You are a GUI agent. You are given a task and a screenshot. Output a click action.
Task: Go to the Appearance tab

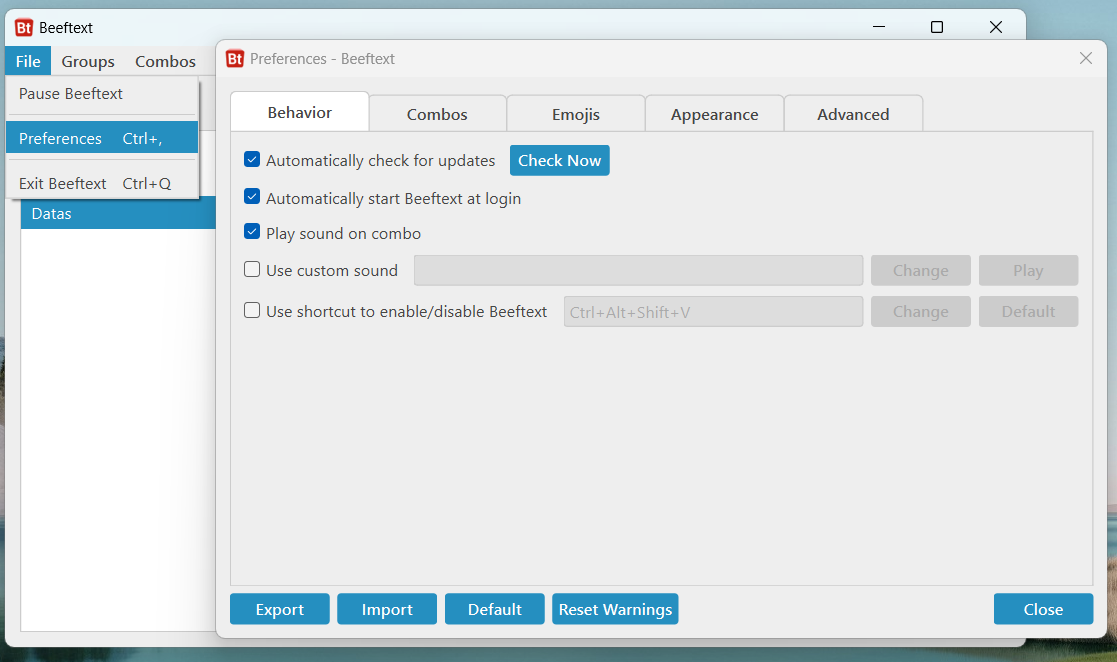714,114
